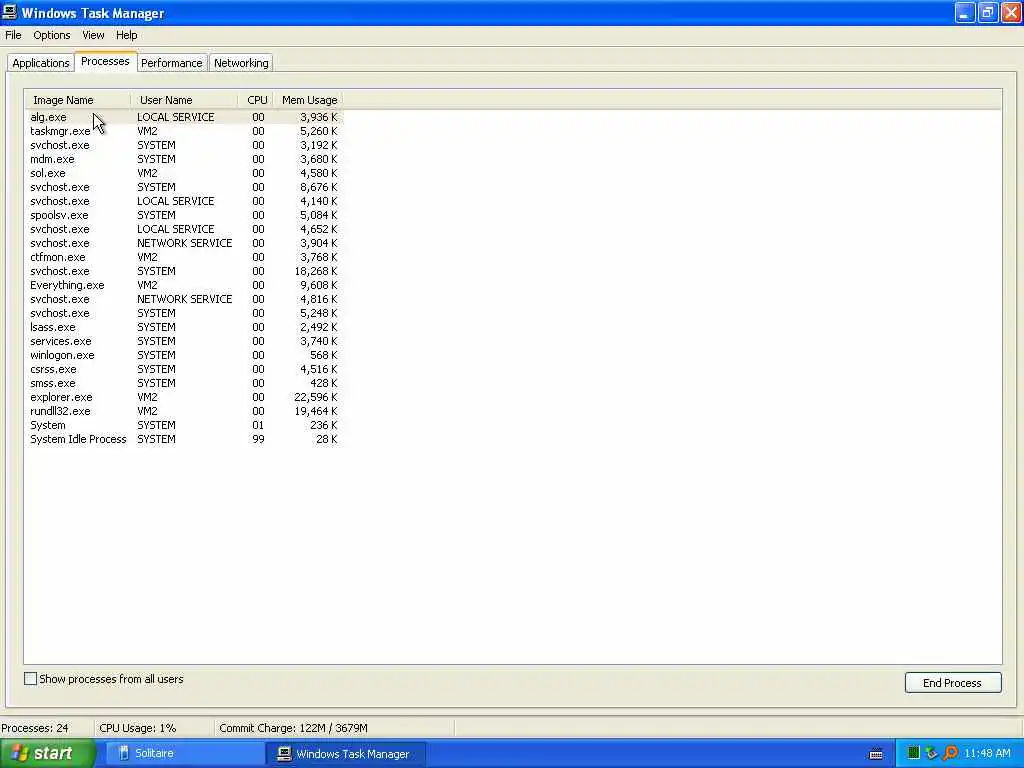The image size is (1024, 768).
Task: Click the Commit Charge status entry
Action: 293,728
